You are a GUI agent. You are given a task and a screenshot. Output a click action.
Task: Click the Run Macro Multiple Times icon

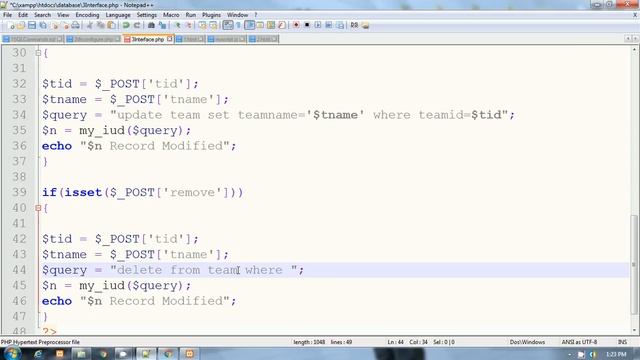329,25
